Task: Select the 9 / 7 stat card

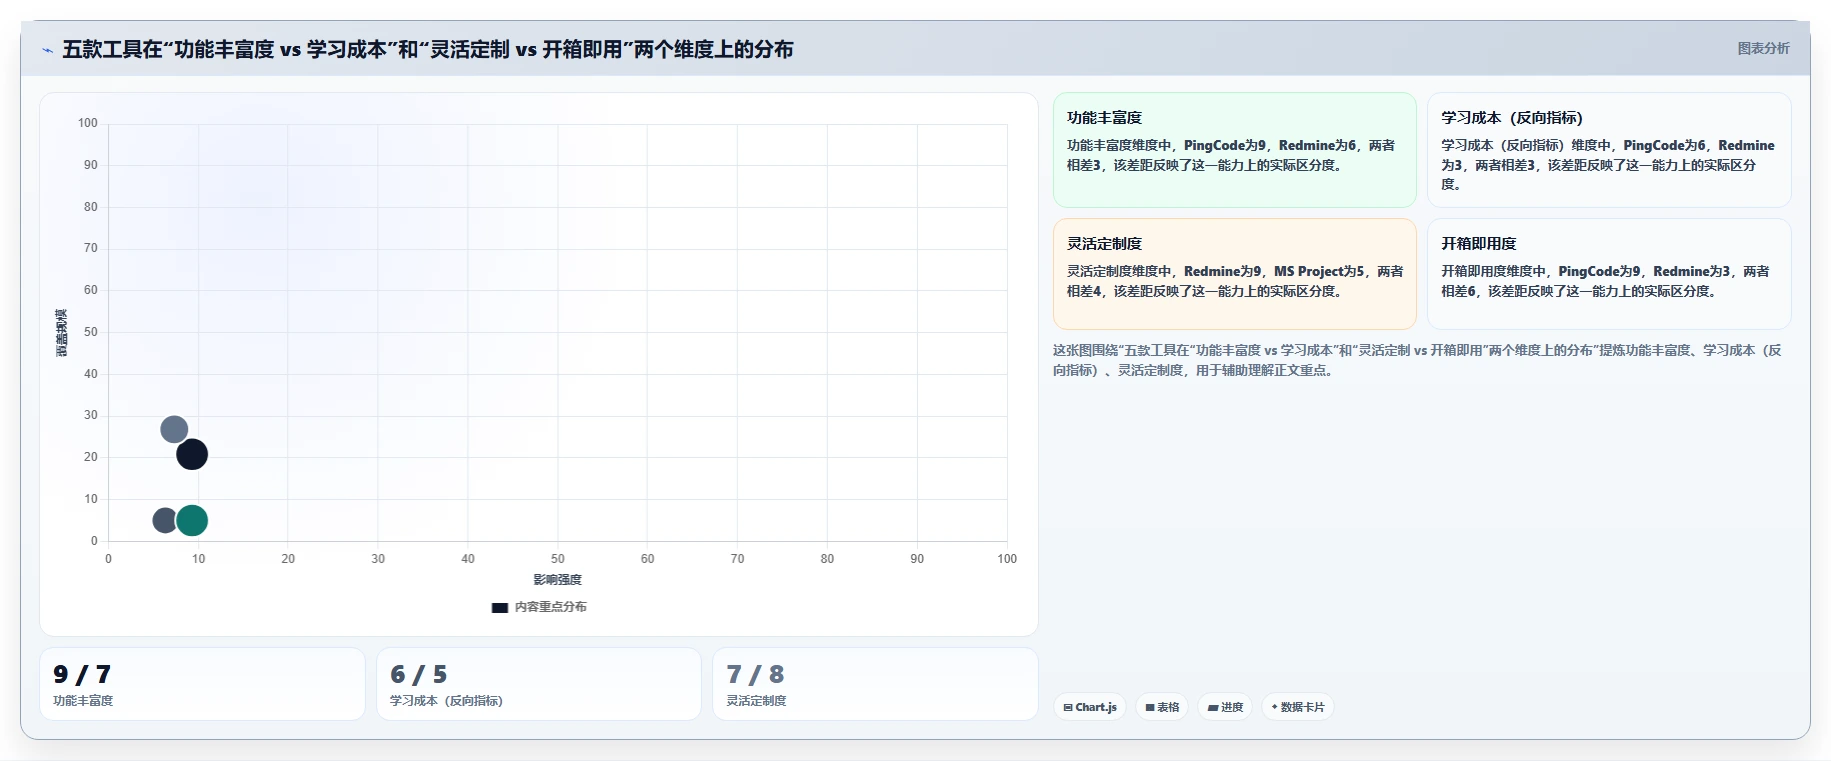Action: [x=202, y=684]
